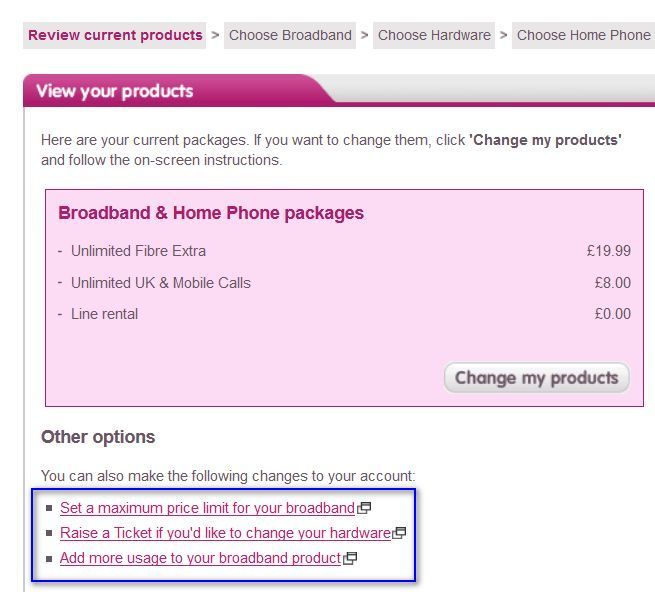Jump to the Choose Home Phone step

[583, 35]
